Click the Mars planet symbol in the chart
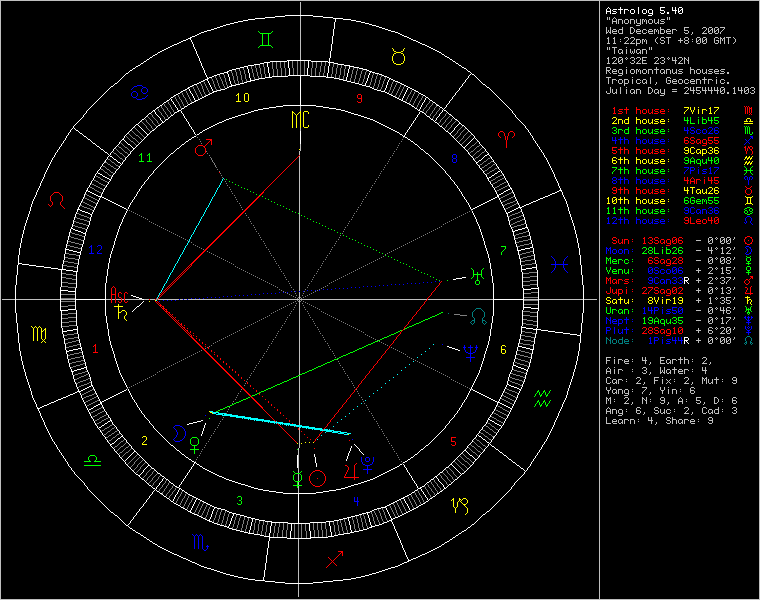 click(x=203, y=148)
